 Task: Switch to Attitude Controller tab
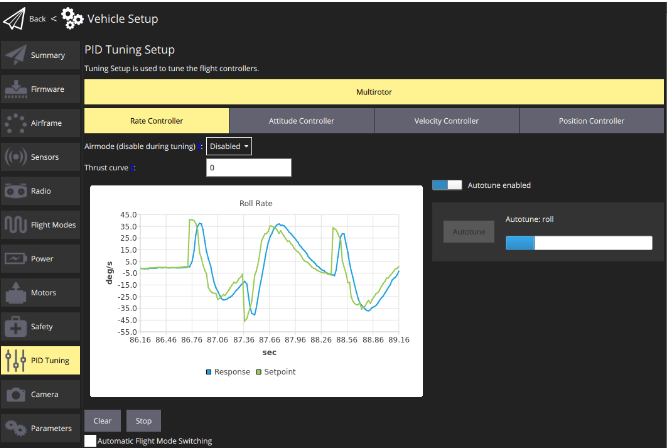pyautogui.click(x=301, y=121)
